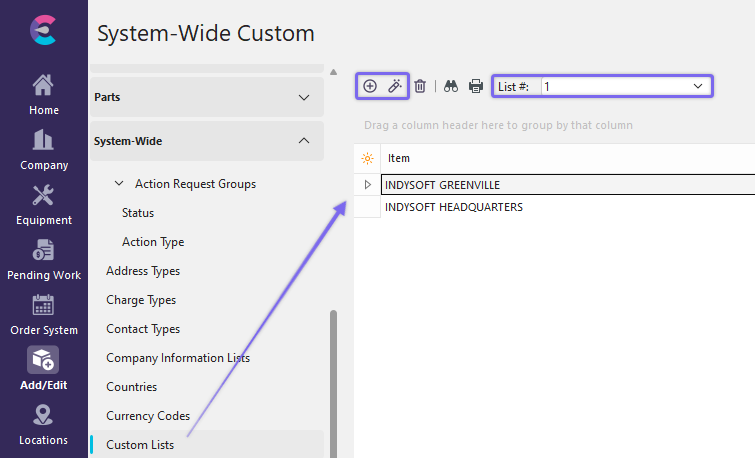Click the binoculars search icon
The height and width of the screenshot is (458, 755).
coord(451,87)
